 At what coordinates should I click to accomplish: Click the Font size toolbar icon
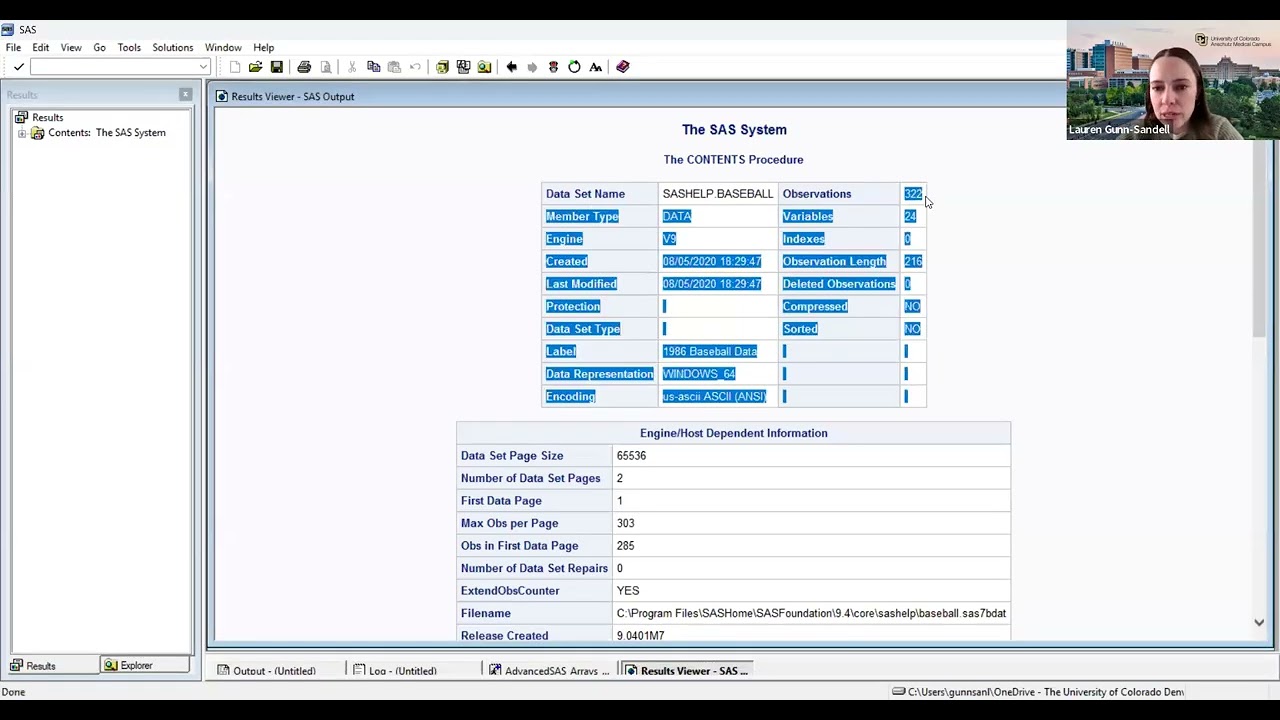point(595,67)
